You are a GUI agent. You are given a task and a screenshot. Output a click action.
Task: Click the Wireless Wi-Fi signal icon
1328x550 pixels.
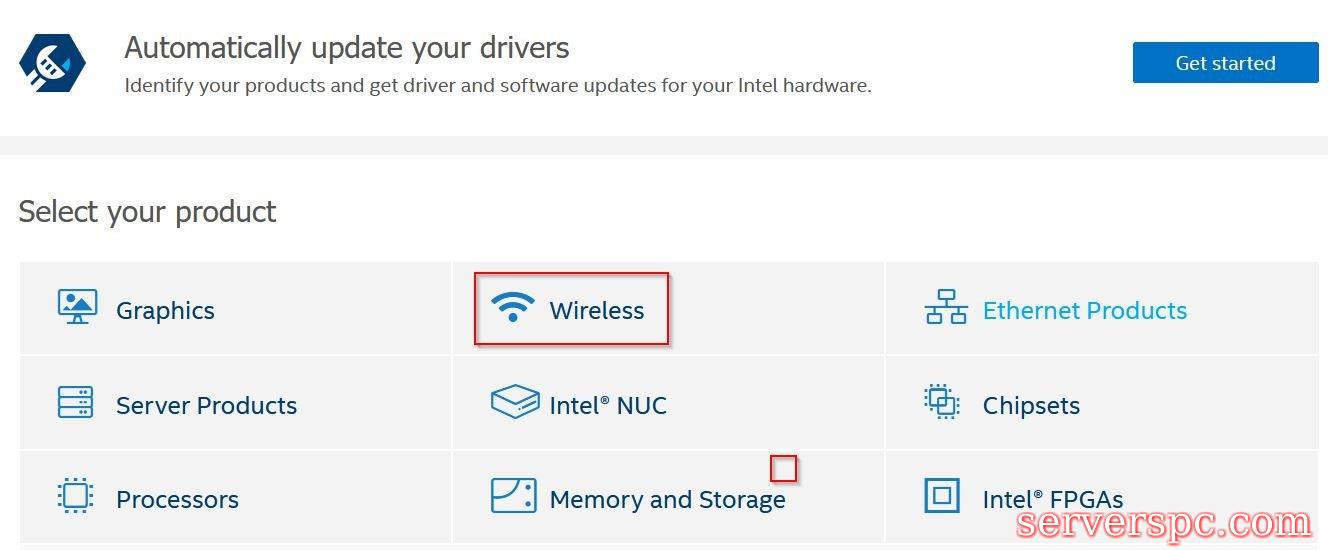coord(513,307)
